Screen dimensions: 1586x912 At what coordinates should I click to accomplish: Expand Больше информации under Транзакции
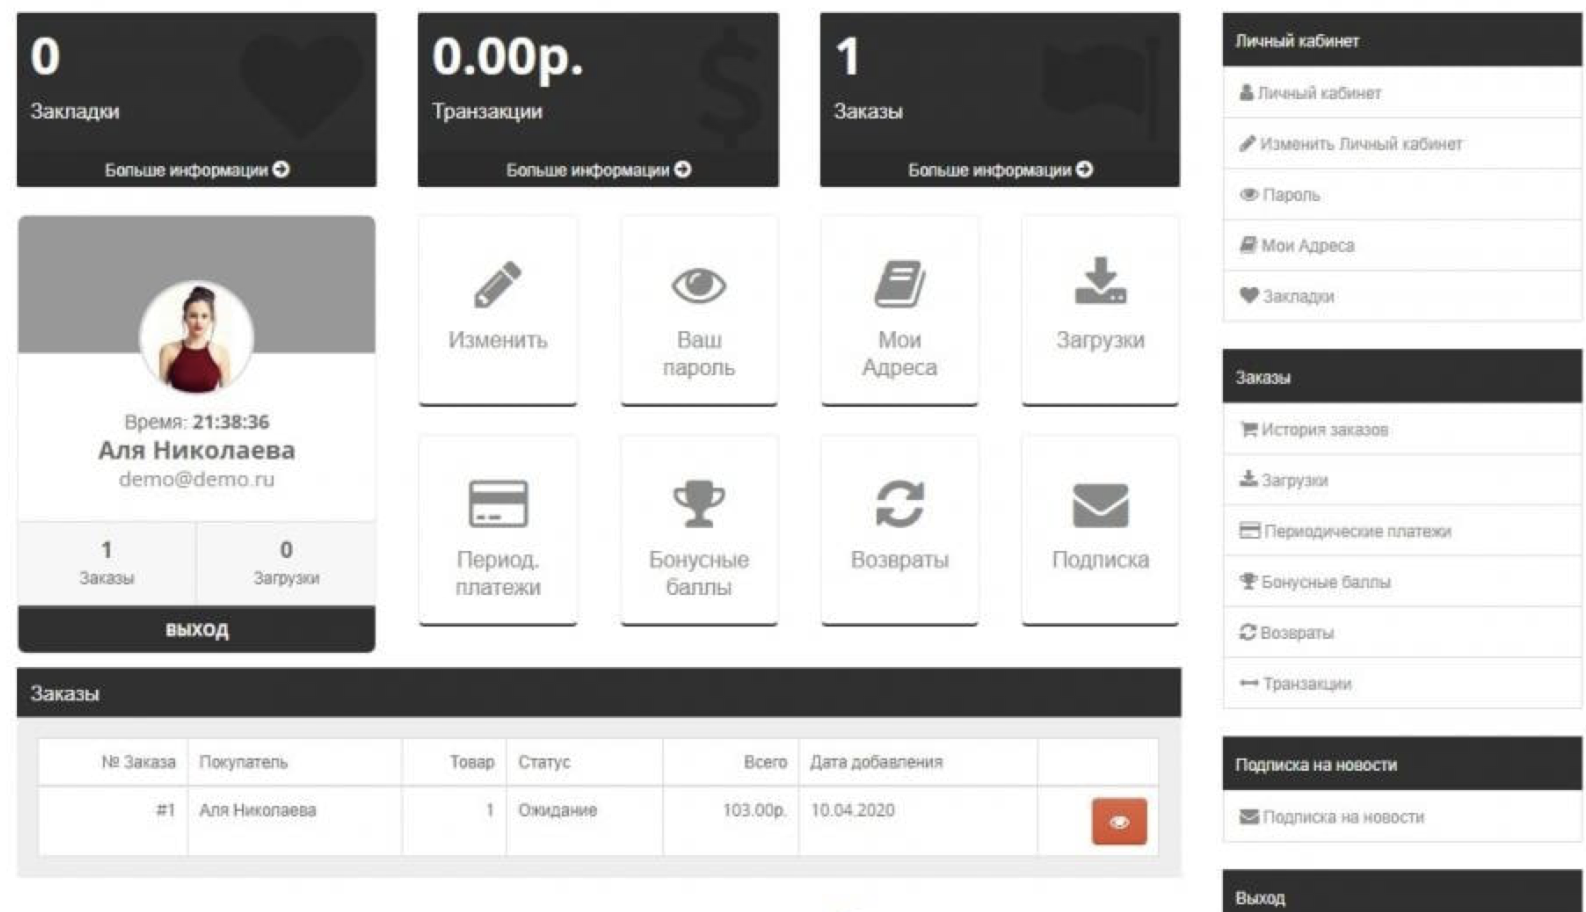598,170
